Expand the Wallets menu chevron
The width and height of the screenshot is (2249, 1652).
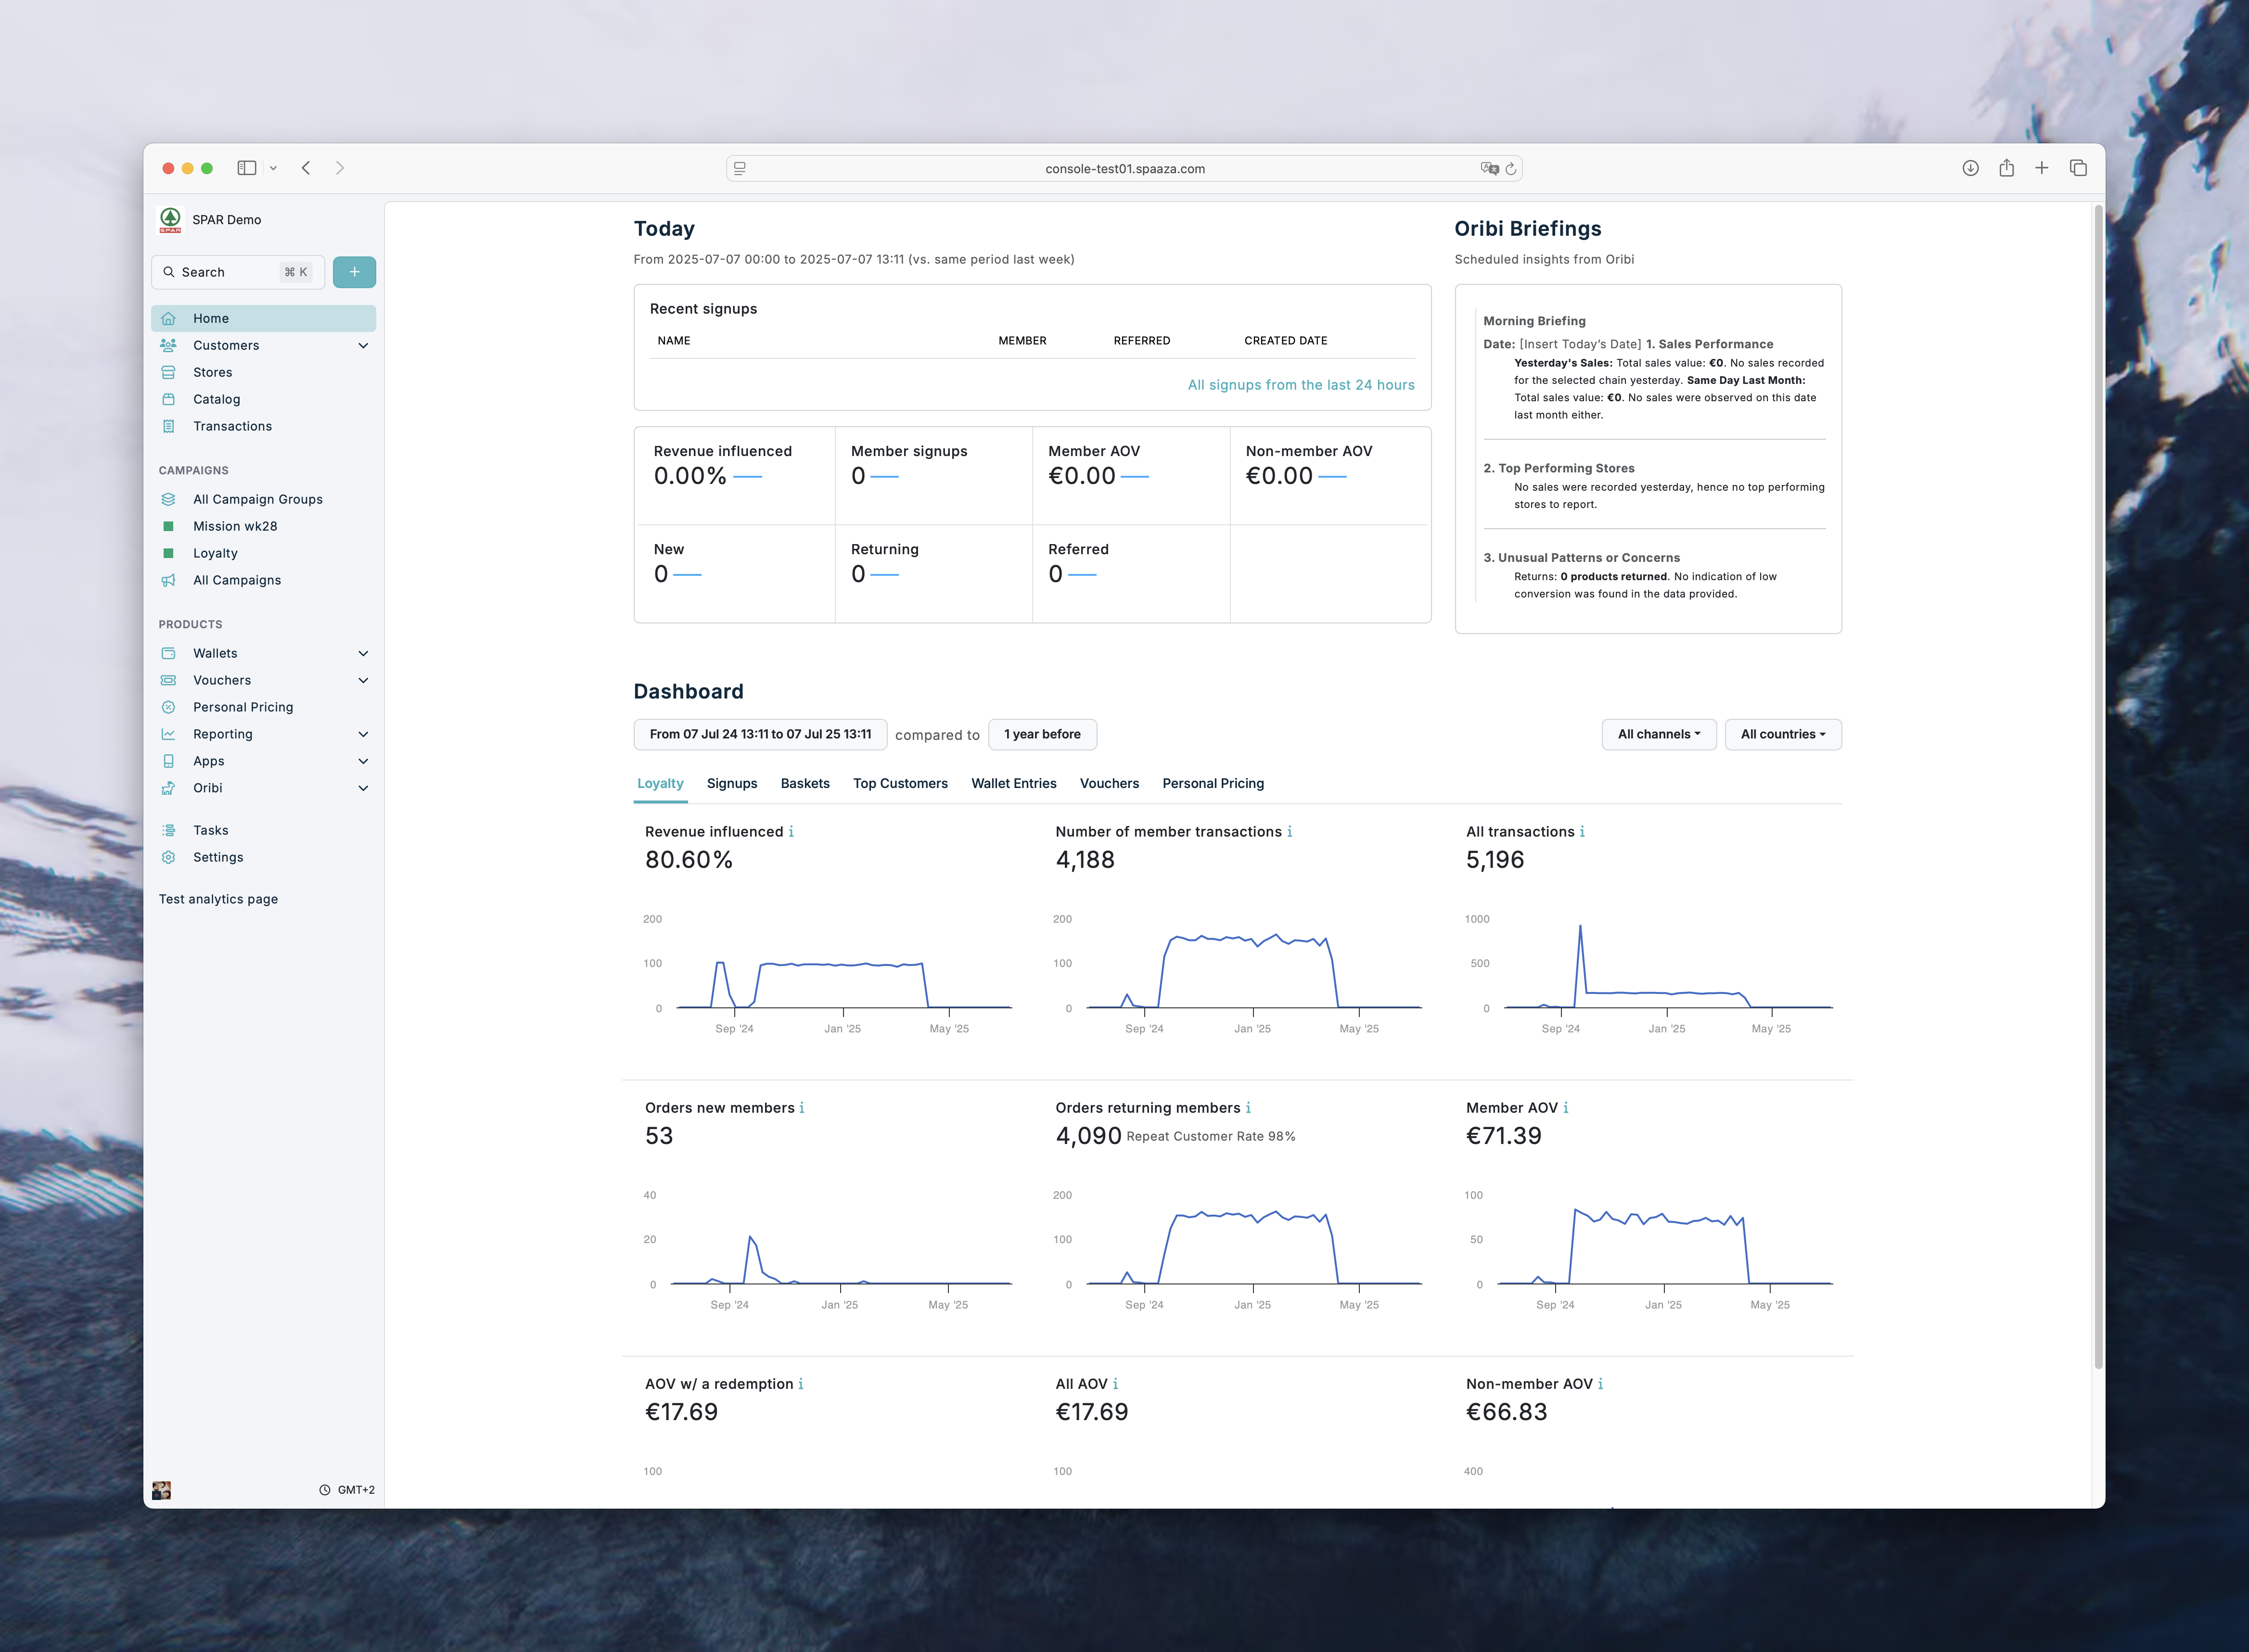point(363,653)
